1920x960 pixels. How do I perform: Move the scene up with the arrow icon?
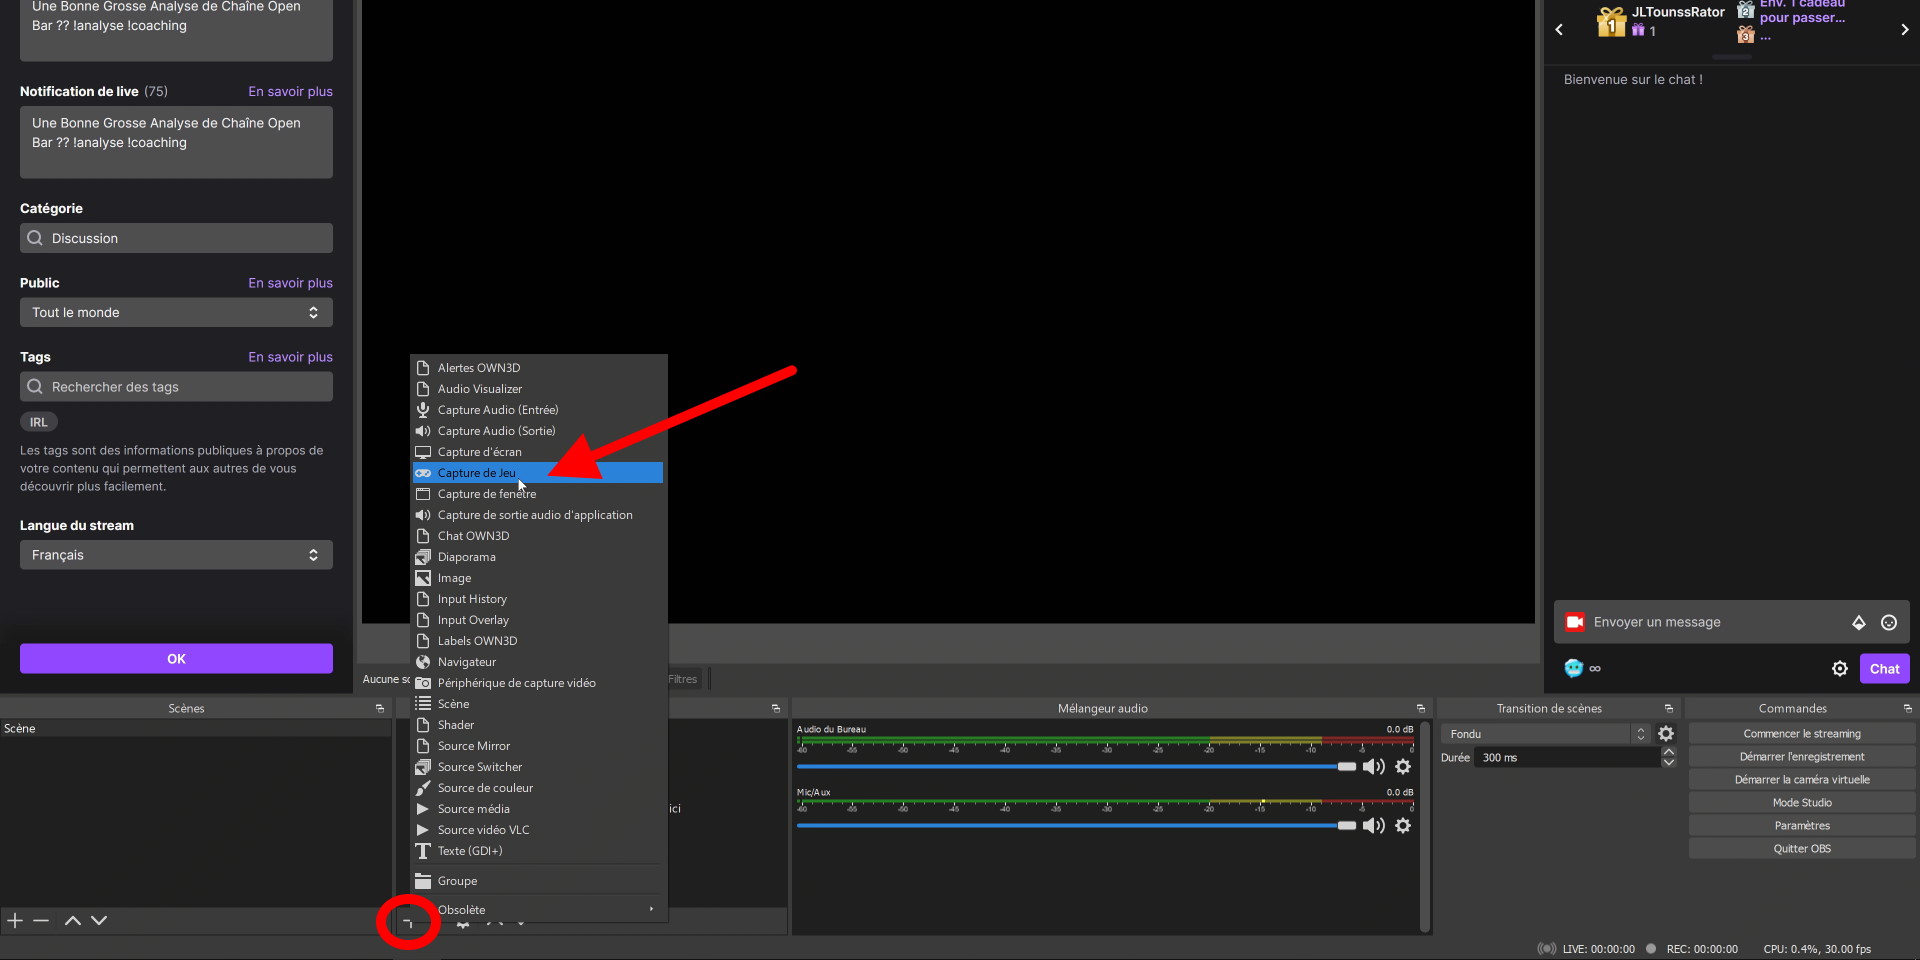(71, 920)
